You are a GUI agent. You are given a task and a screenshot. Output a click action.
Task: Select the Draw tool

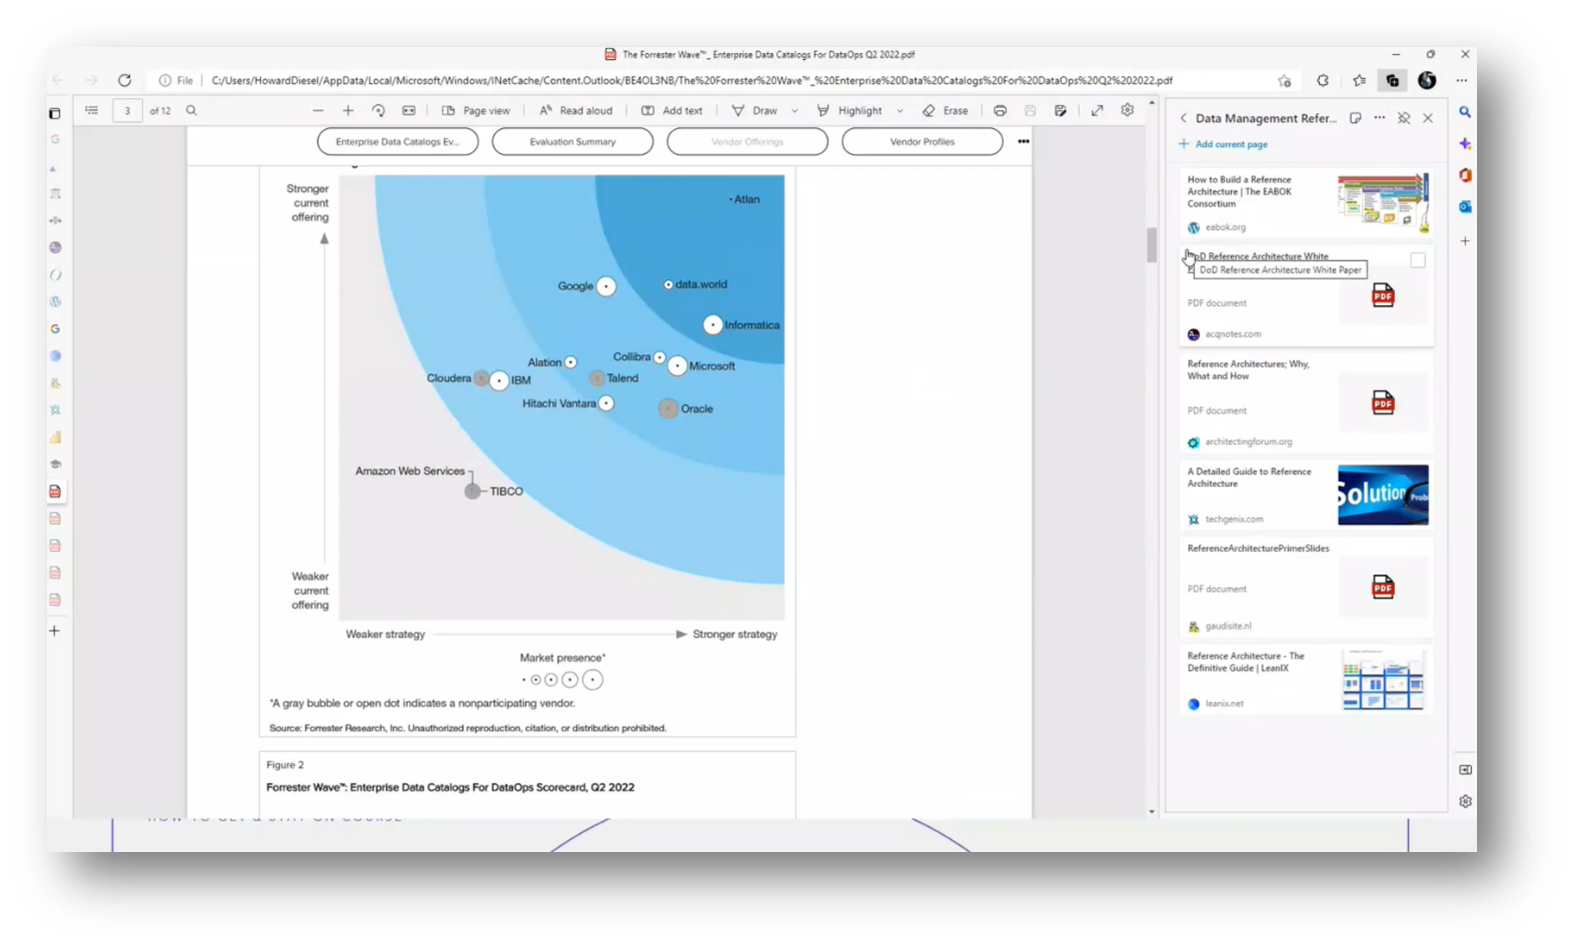754,111
